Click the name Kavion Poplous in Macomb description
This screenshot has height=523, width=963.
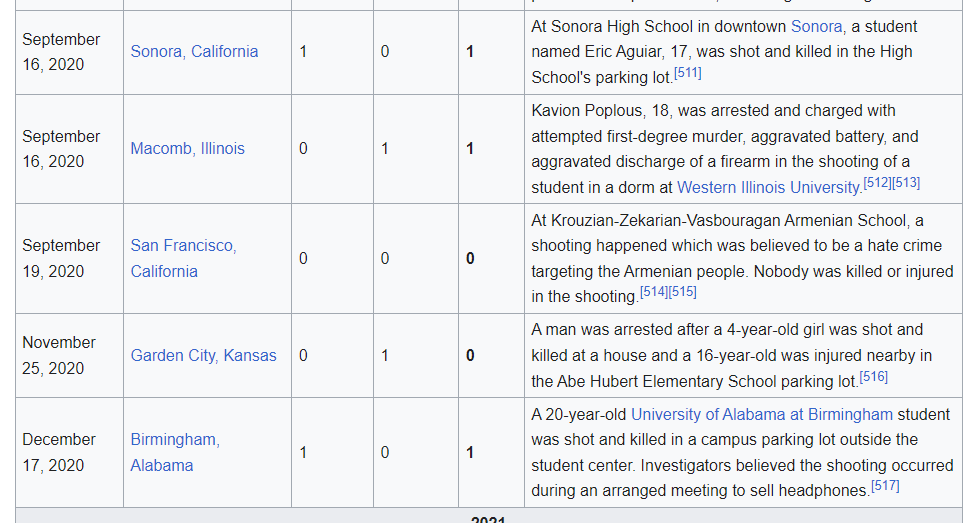pyautogui.click(x=588, y=110)
